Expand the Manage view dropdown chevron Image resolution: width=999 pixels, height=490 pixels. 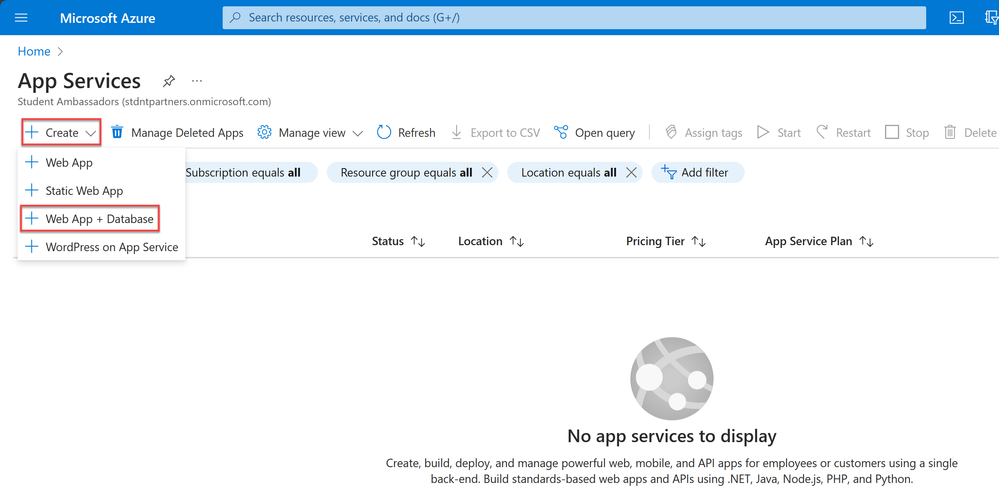(357, 133)
